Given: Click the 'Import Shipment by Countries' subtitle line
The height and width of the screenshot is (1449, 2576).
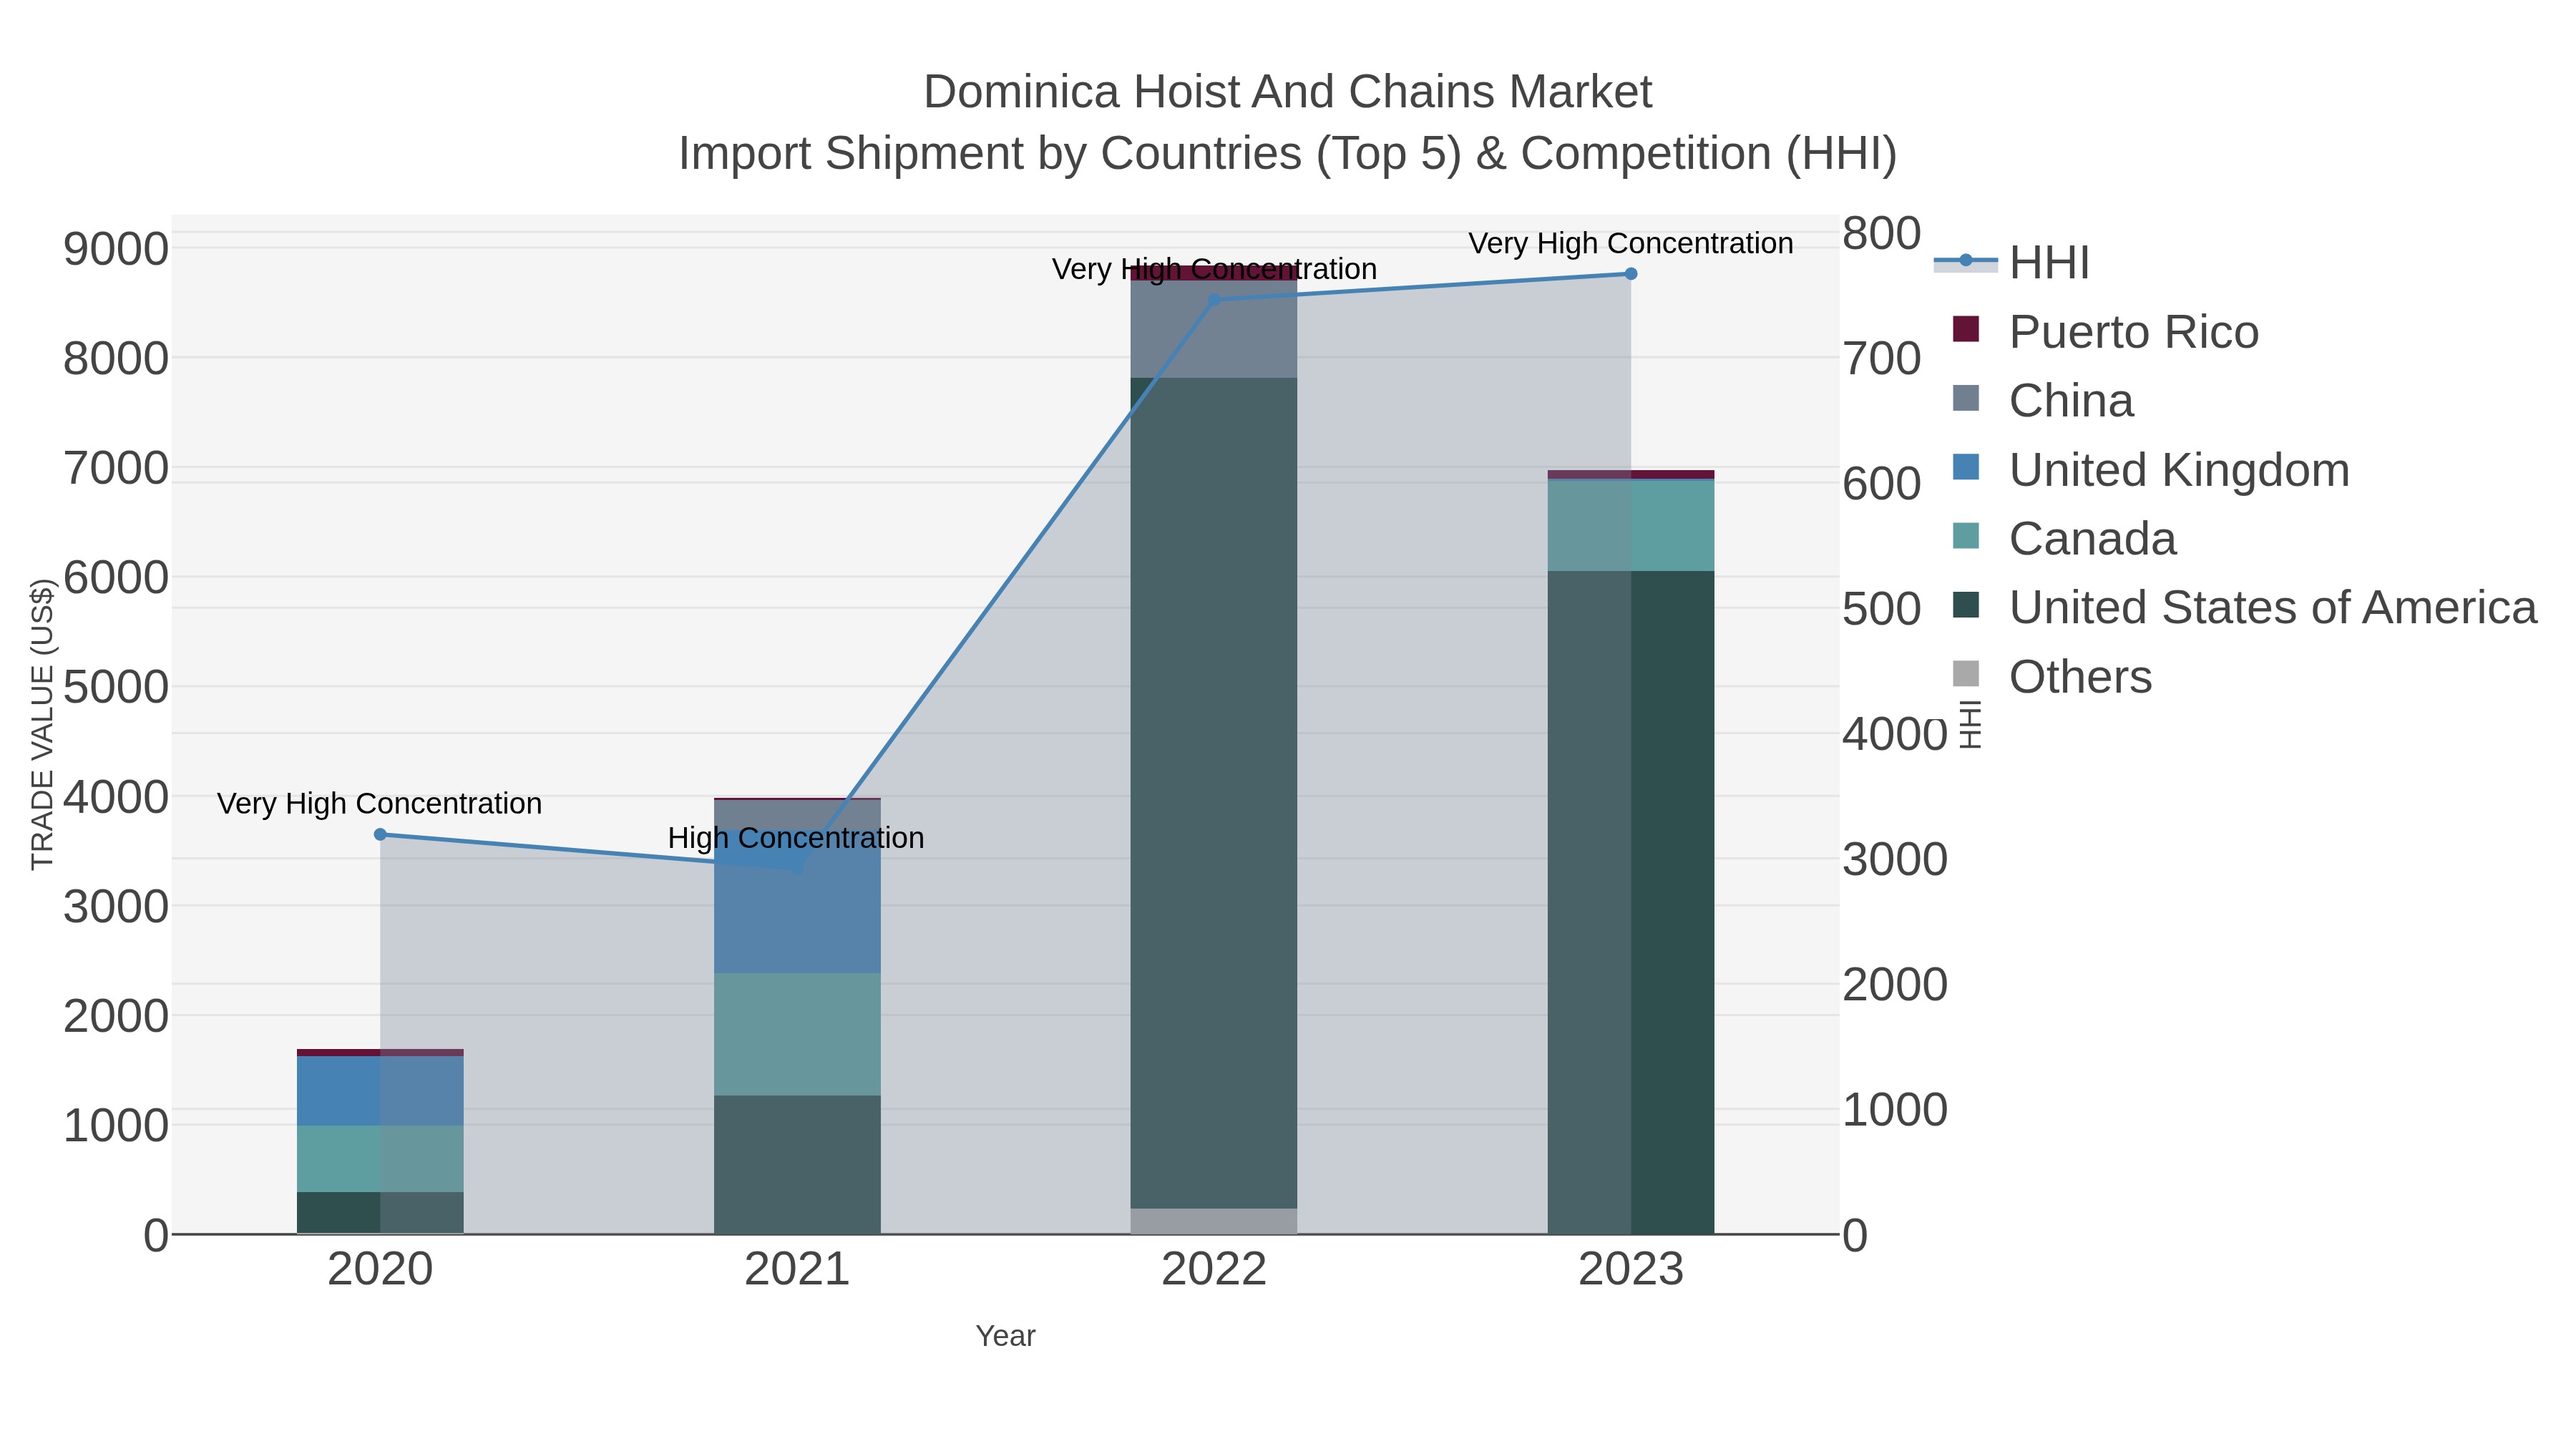Looking at the screenshot, I should point(1288,154).
